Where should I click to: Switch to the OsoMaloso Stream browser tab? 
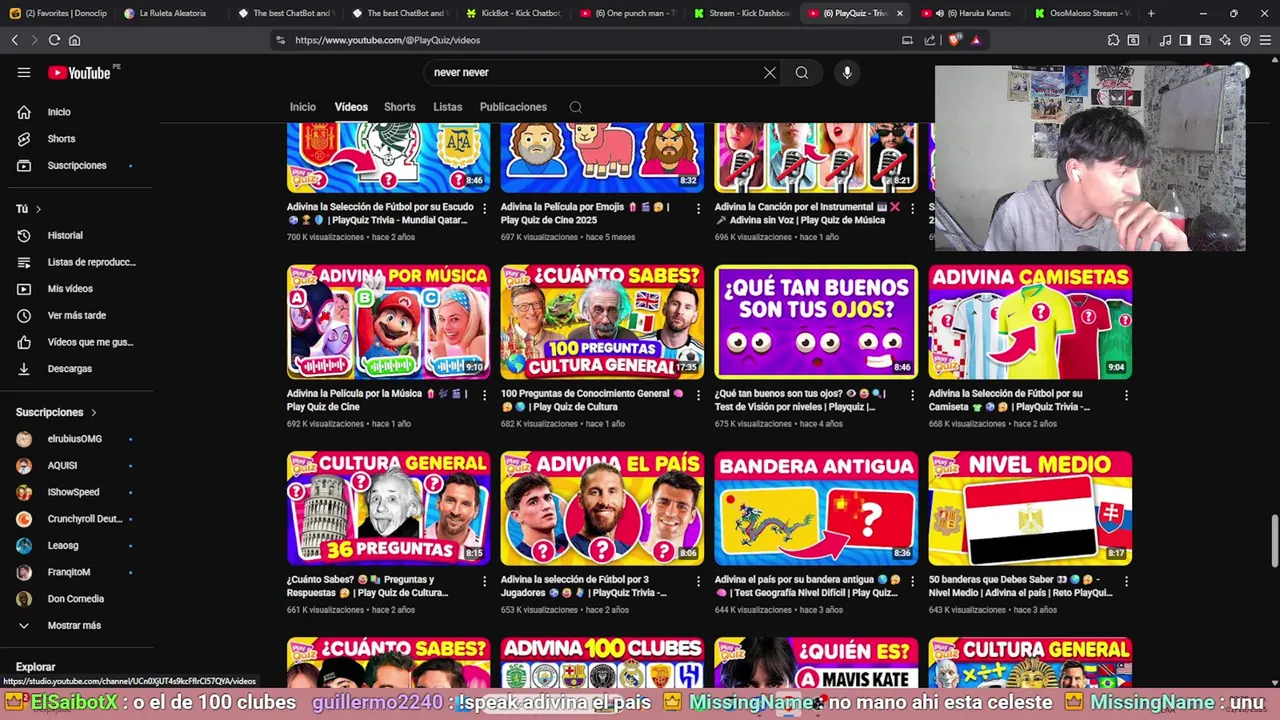point(1083,13)
